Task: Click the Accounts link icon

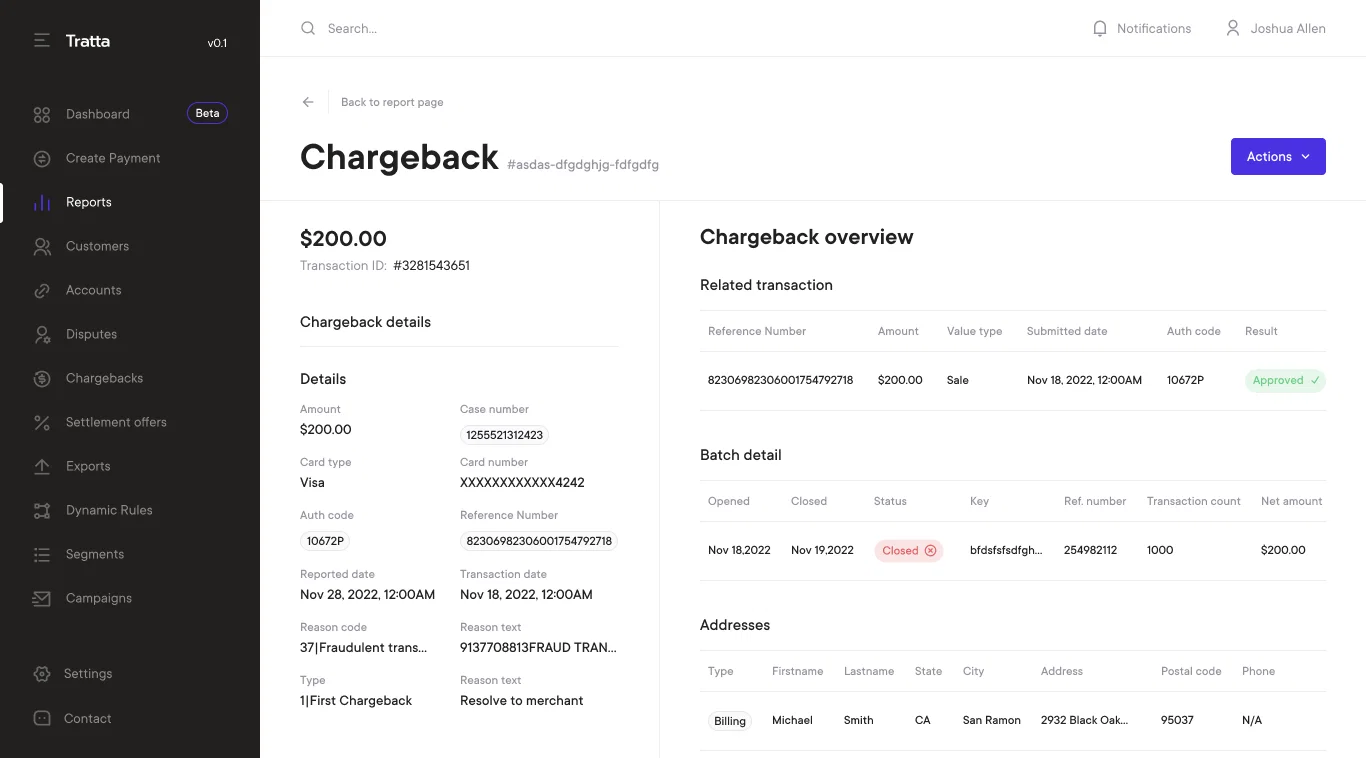Action: 41,290
